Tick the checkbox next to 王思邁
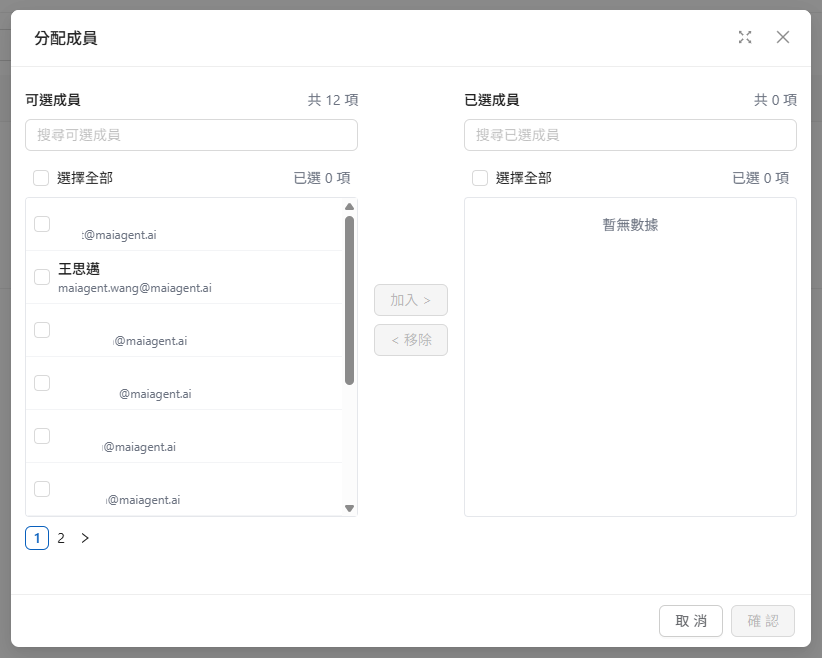The height and width of the screenshot is (658, 822). pos(42,277)
